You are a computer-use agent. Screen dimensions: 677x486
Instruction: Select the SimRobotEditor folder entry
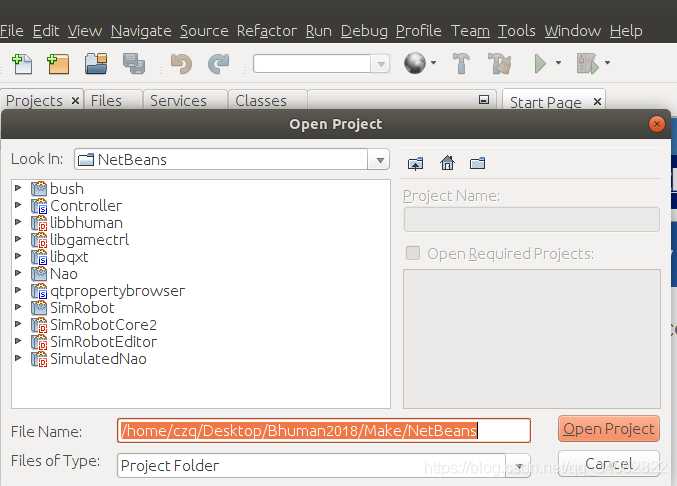(x=104, y=342)
